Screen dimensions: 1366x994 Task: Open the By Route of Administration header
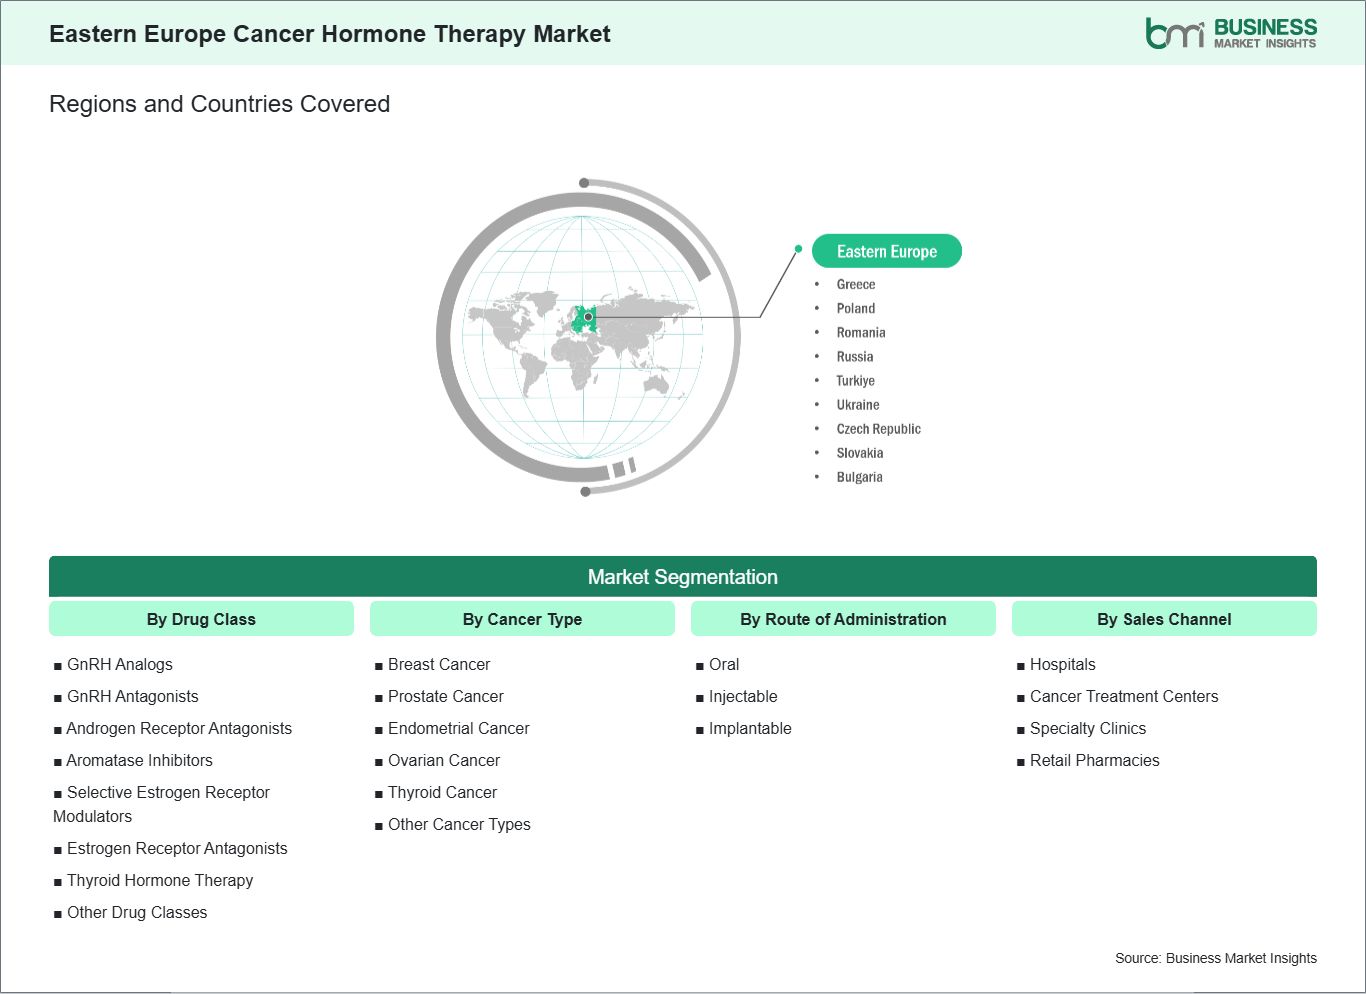click(843, 619)
